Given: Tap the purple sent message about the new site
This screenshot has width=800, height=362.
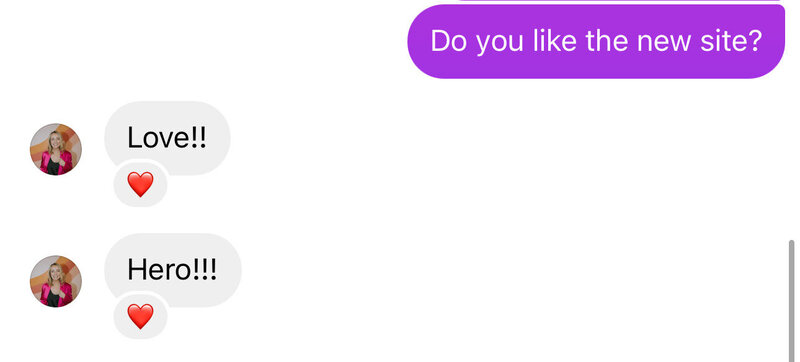Looking at the screenshot, I should [x=596, y=41].
